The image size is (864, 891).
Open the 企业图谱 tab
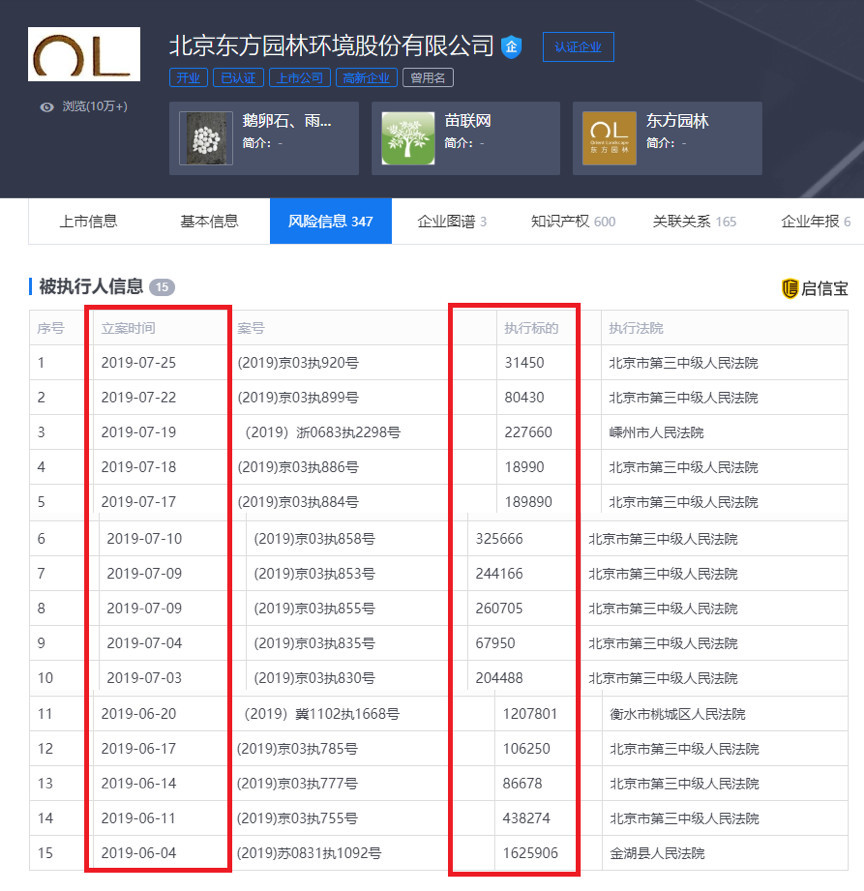452,221
